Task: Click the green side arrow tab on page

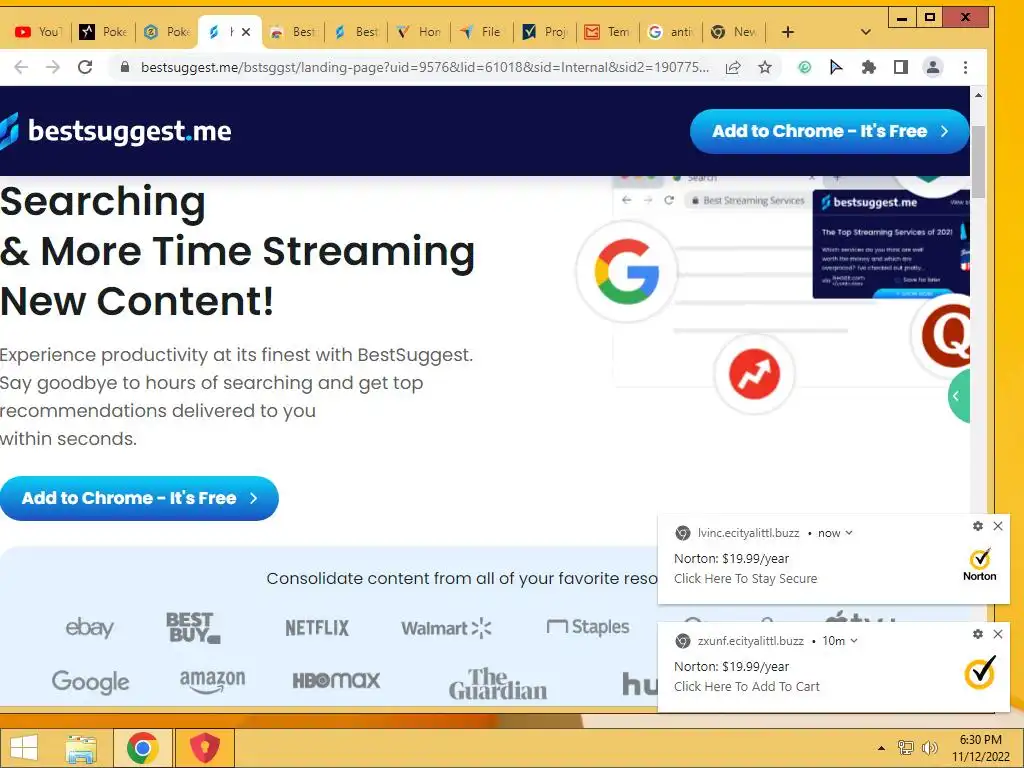Action: [959, 396]
